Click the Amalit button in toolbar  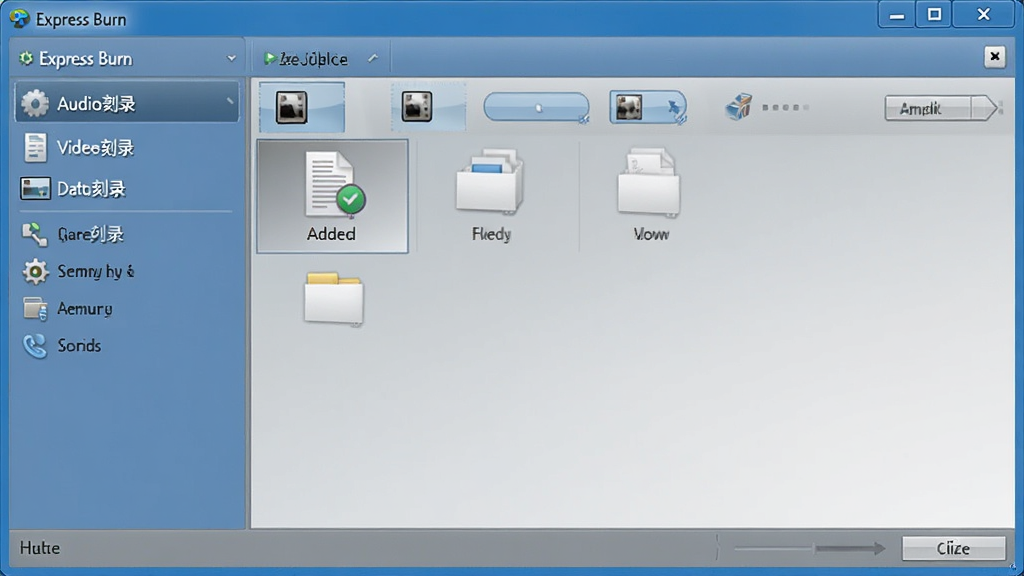click(x=927, y=108)
